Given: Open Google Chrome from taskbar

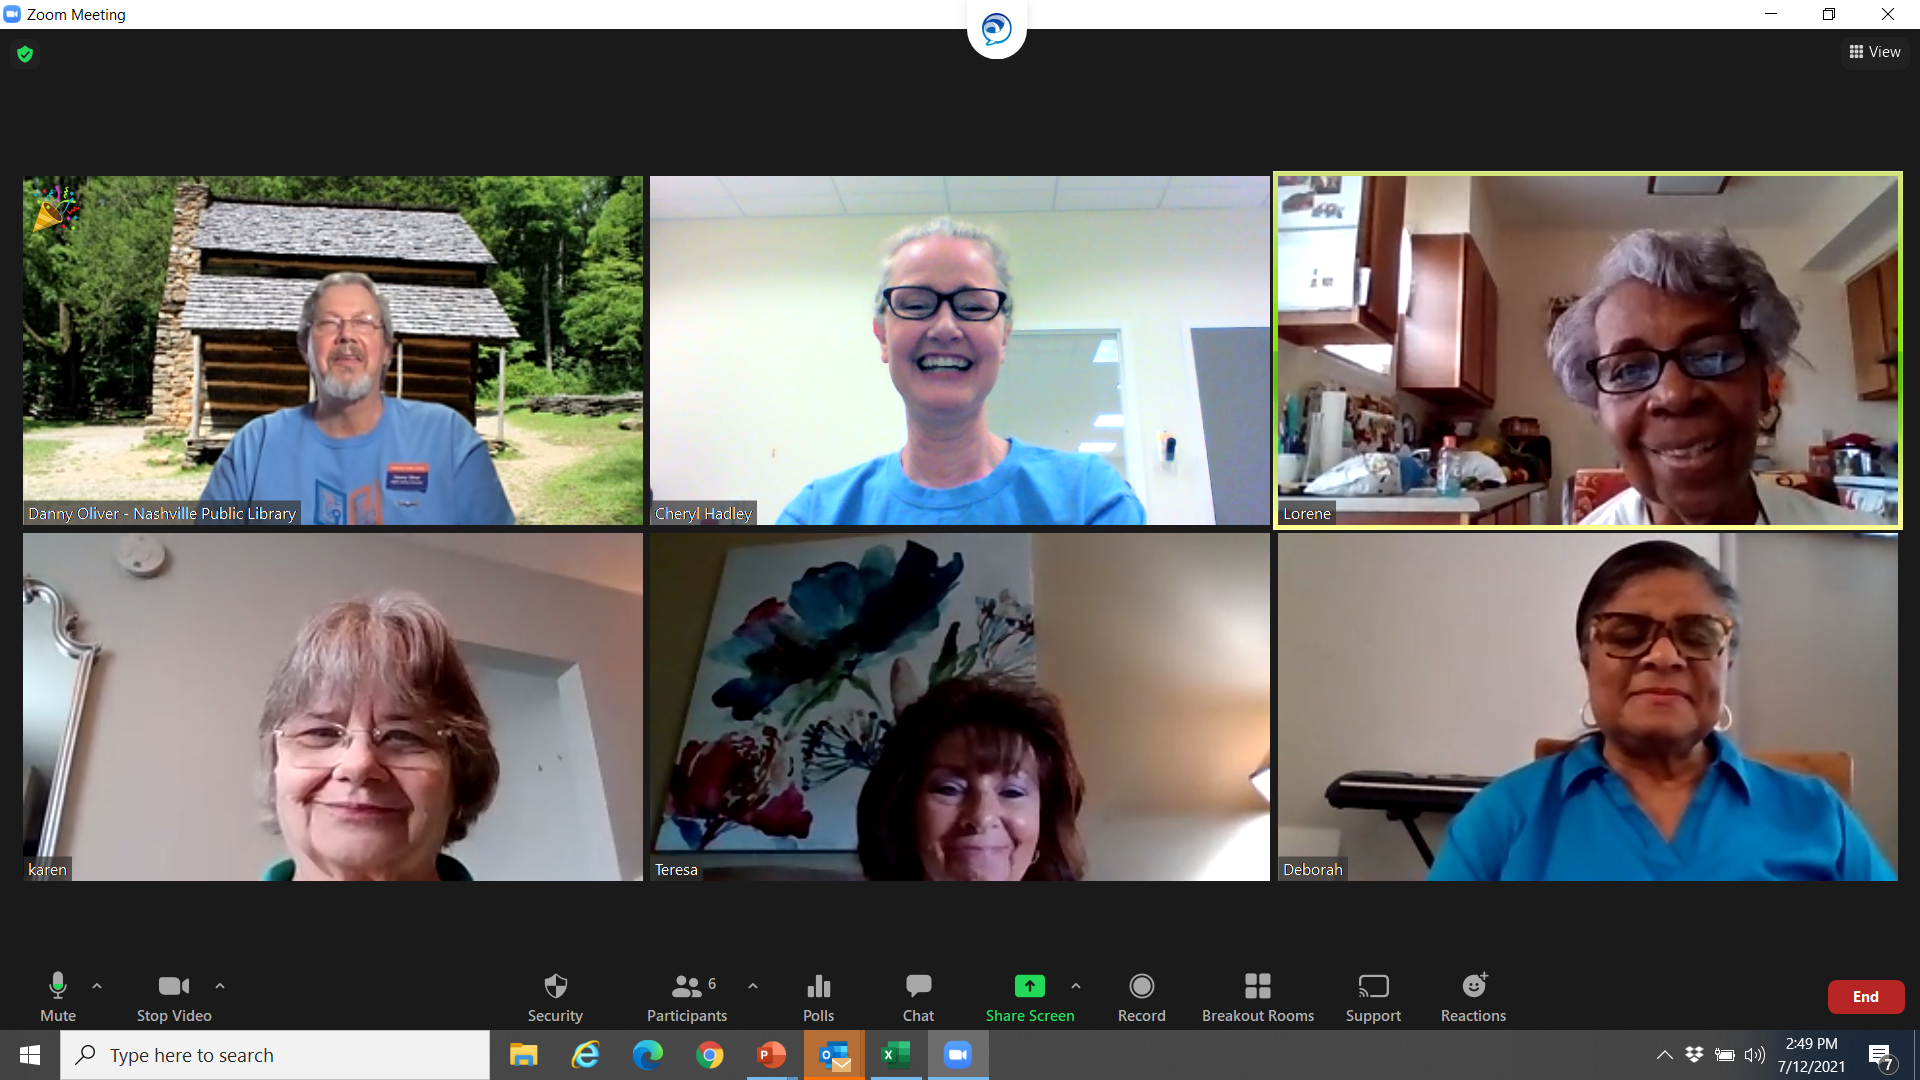Looking at the screenshot, I should (x=710, y=1055).
